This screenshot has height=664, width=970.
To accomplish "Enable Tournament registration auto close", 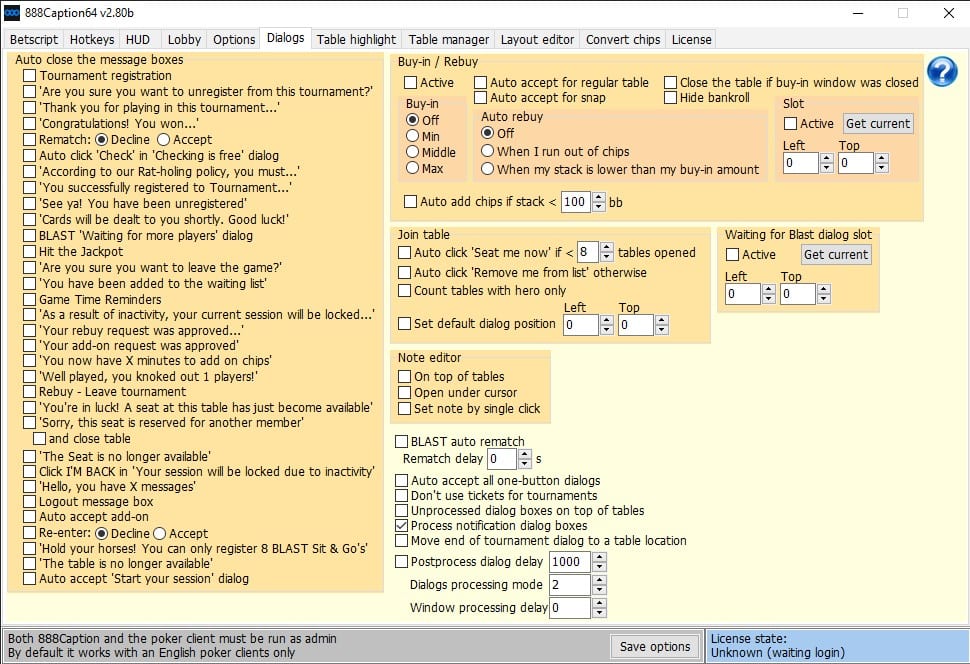I will point(29,75).
